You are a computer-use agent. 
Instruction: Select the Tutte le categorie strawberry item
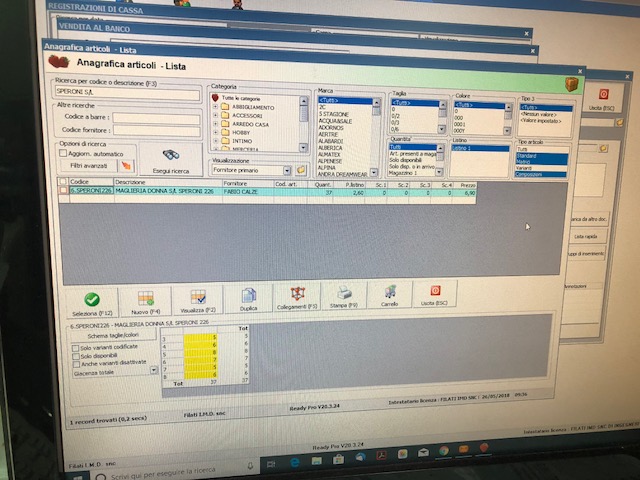tap(237, 98)
